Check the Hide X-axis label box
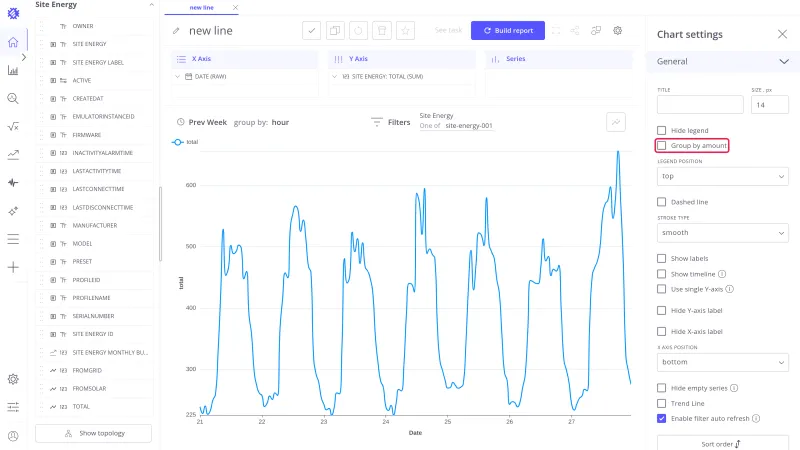The width and height of the screenshot is (800, 450). [661, 332]
